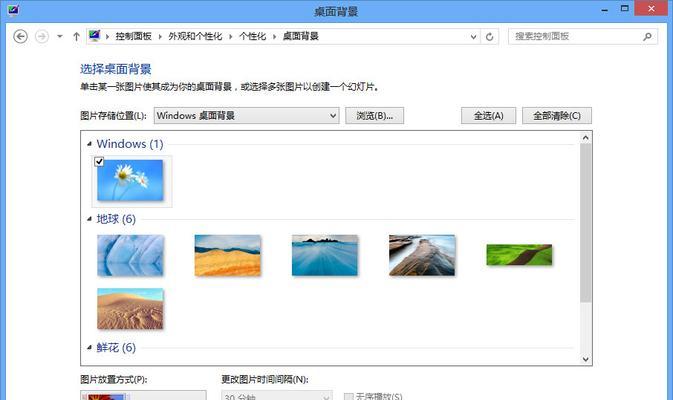673x400 pixels.
Task: Click the 桌面背景 breadcrumb
Action: 300,36
